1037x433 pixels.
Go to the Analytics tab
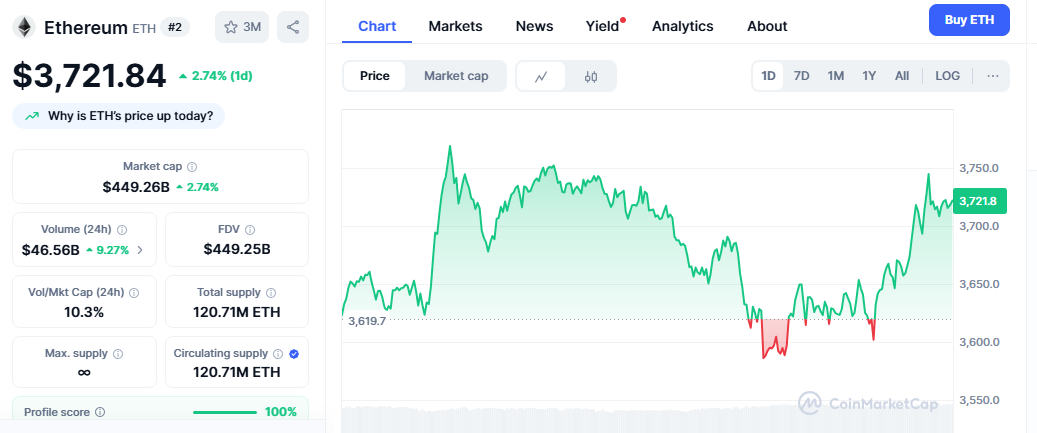[682, 26]
